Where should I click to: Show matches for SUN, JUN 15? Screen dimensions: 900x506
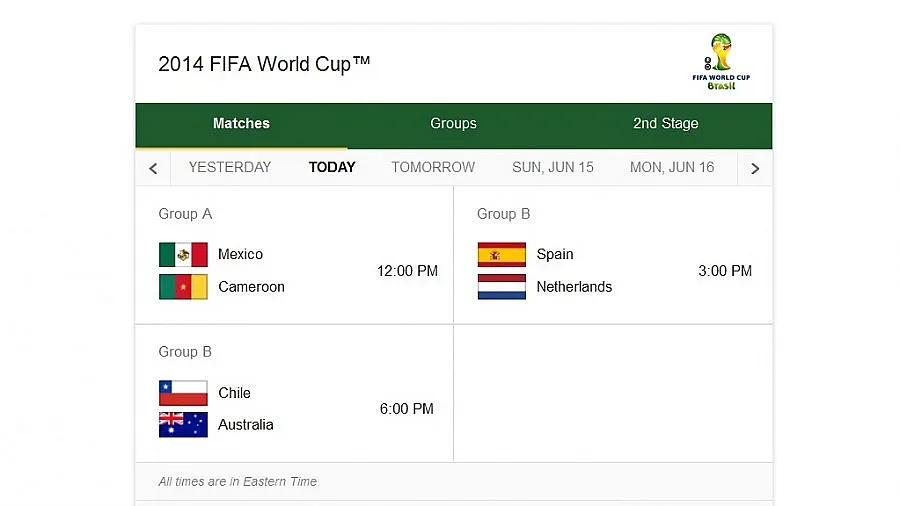pyautogui.click(x=553, y=167)
